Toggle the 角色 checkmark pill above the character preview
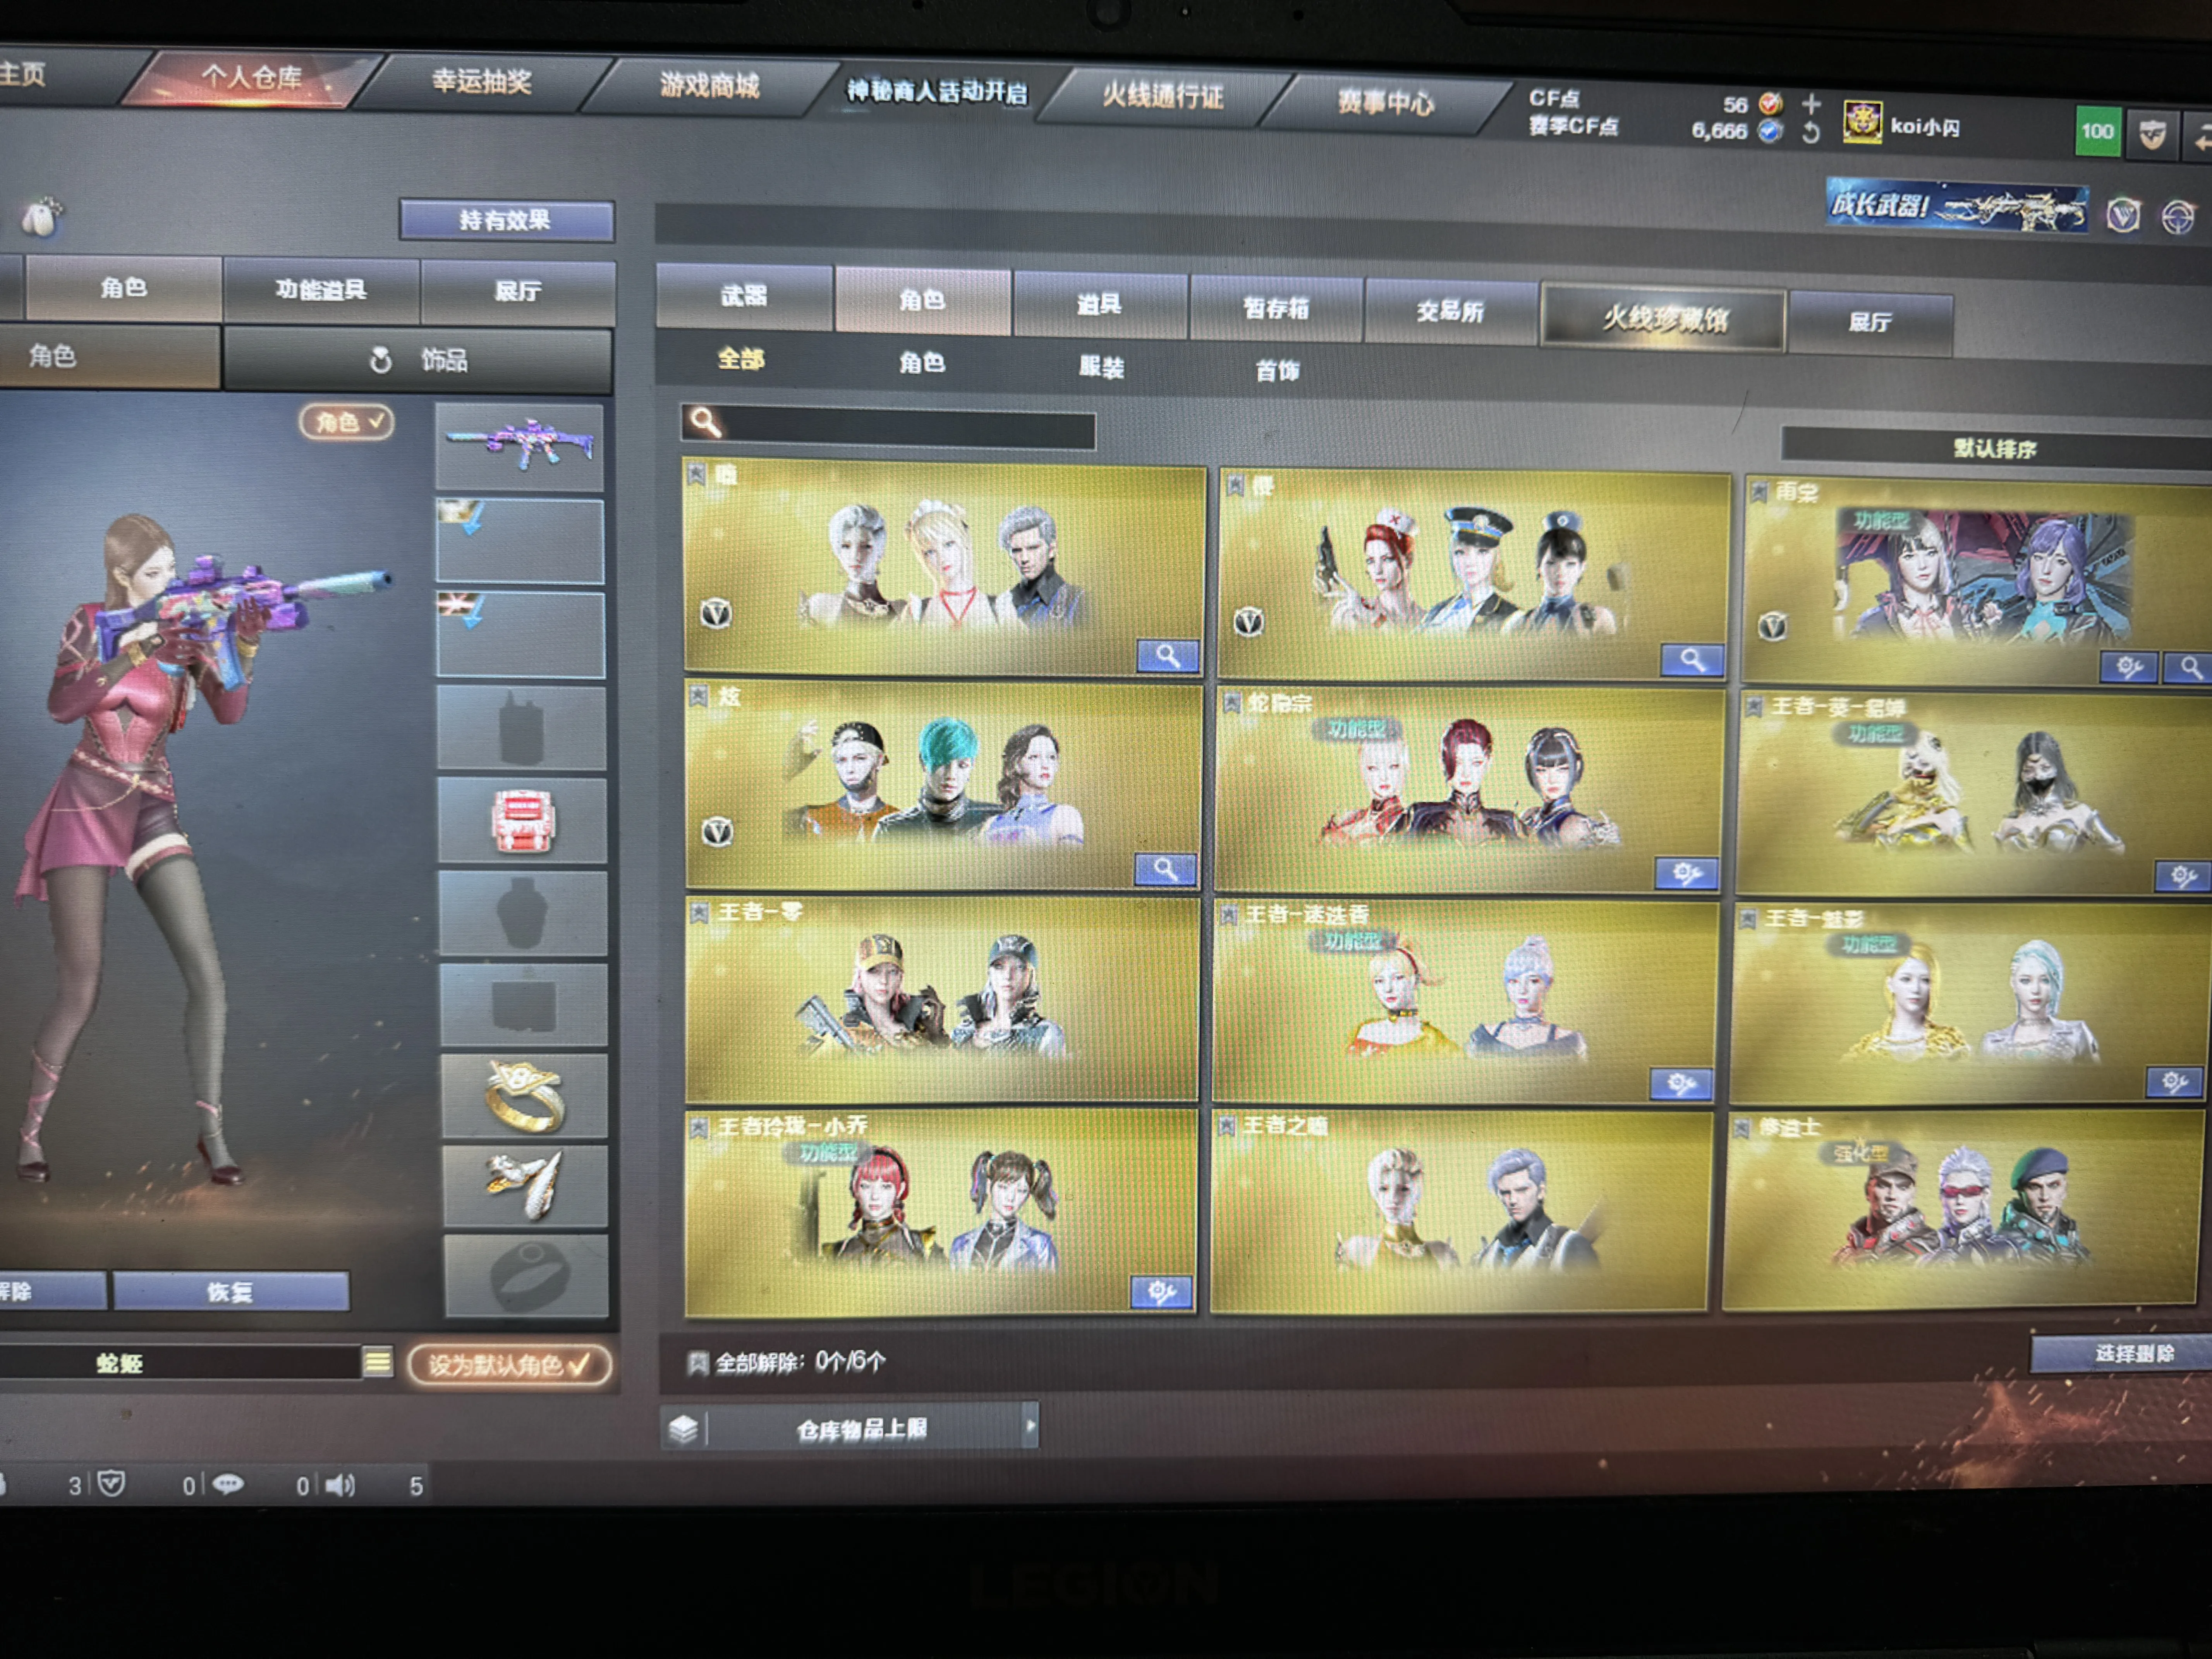The height and width of the screenshot is (1659, 2212). pos(346,422)
